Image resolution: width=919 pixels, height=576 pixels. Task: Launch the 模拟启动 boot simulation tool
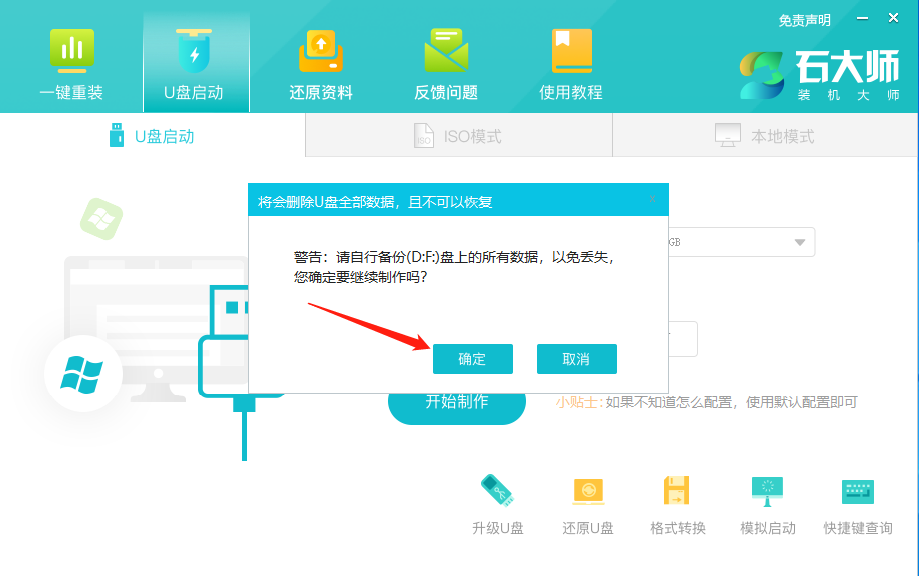point(766,500)
